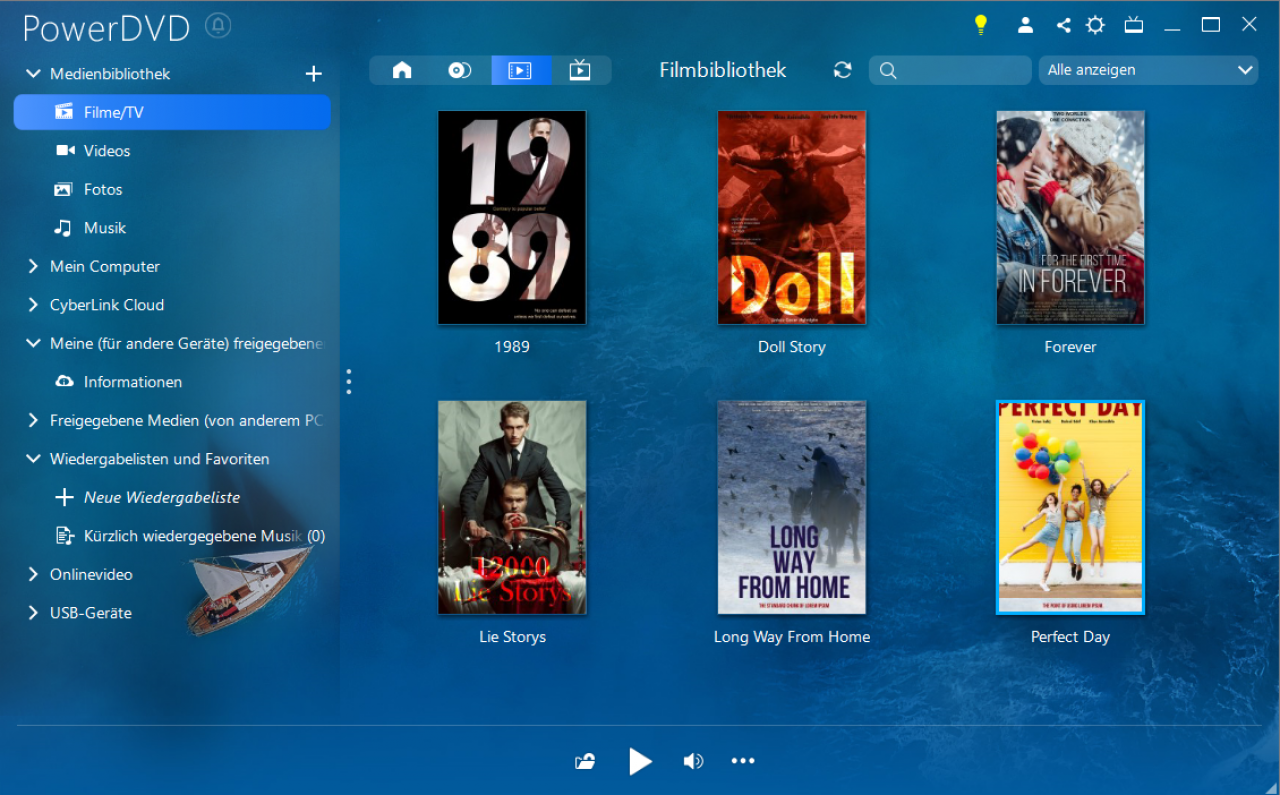Viewport: 1280px width, 795px height.
Task: Select the Perfect Day movie poster
Action: tap(1070, 507)
